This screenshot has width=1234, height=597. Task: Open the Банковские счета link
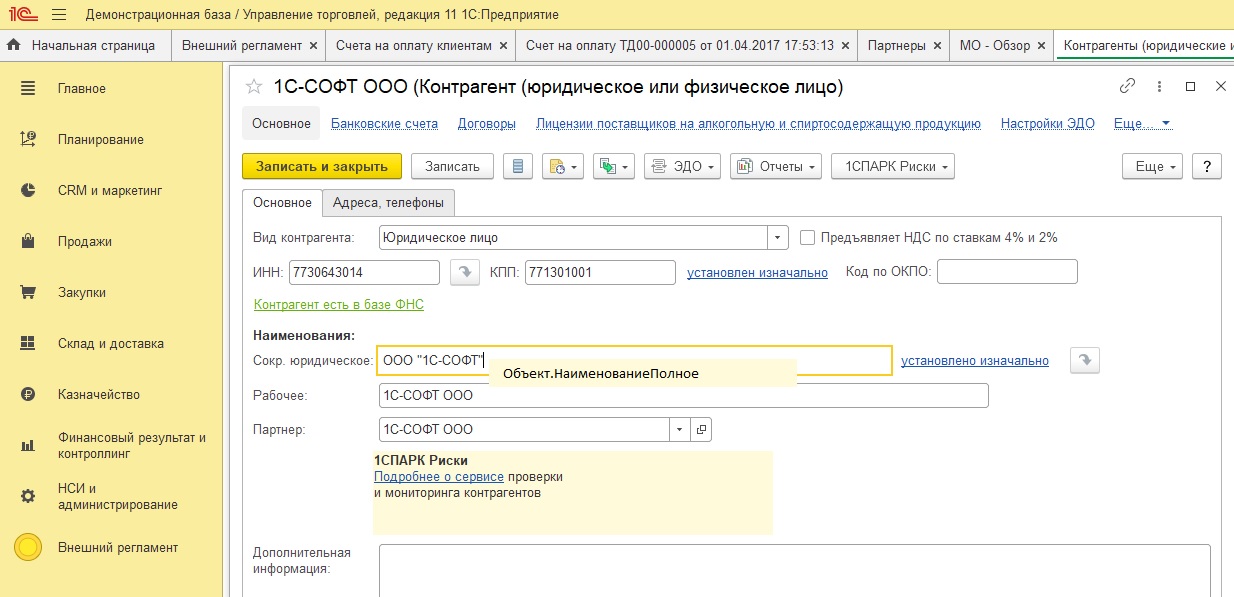coord(384,124)
